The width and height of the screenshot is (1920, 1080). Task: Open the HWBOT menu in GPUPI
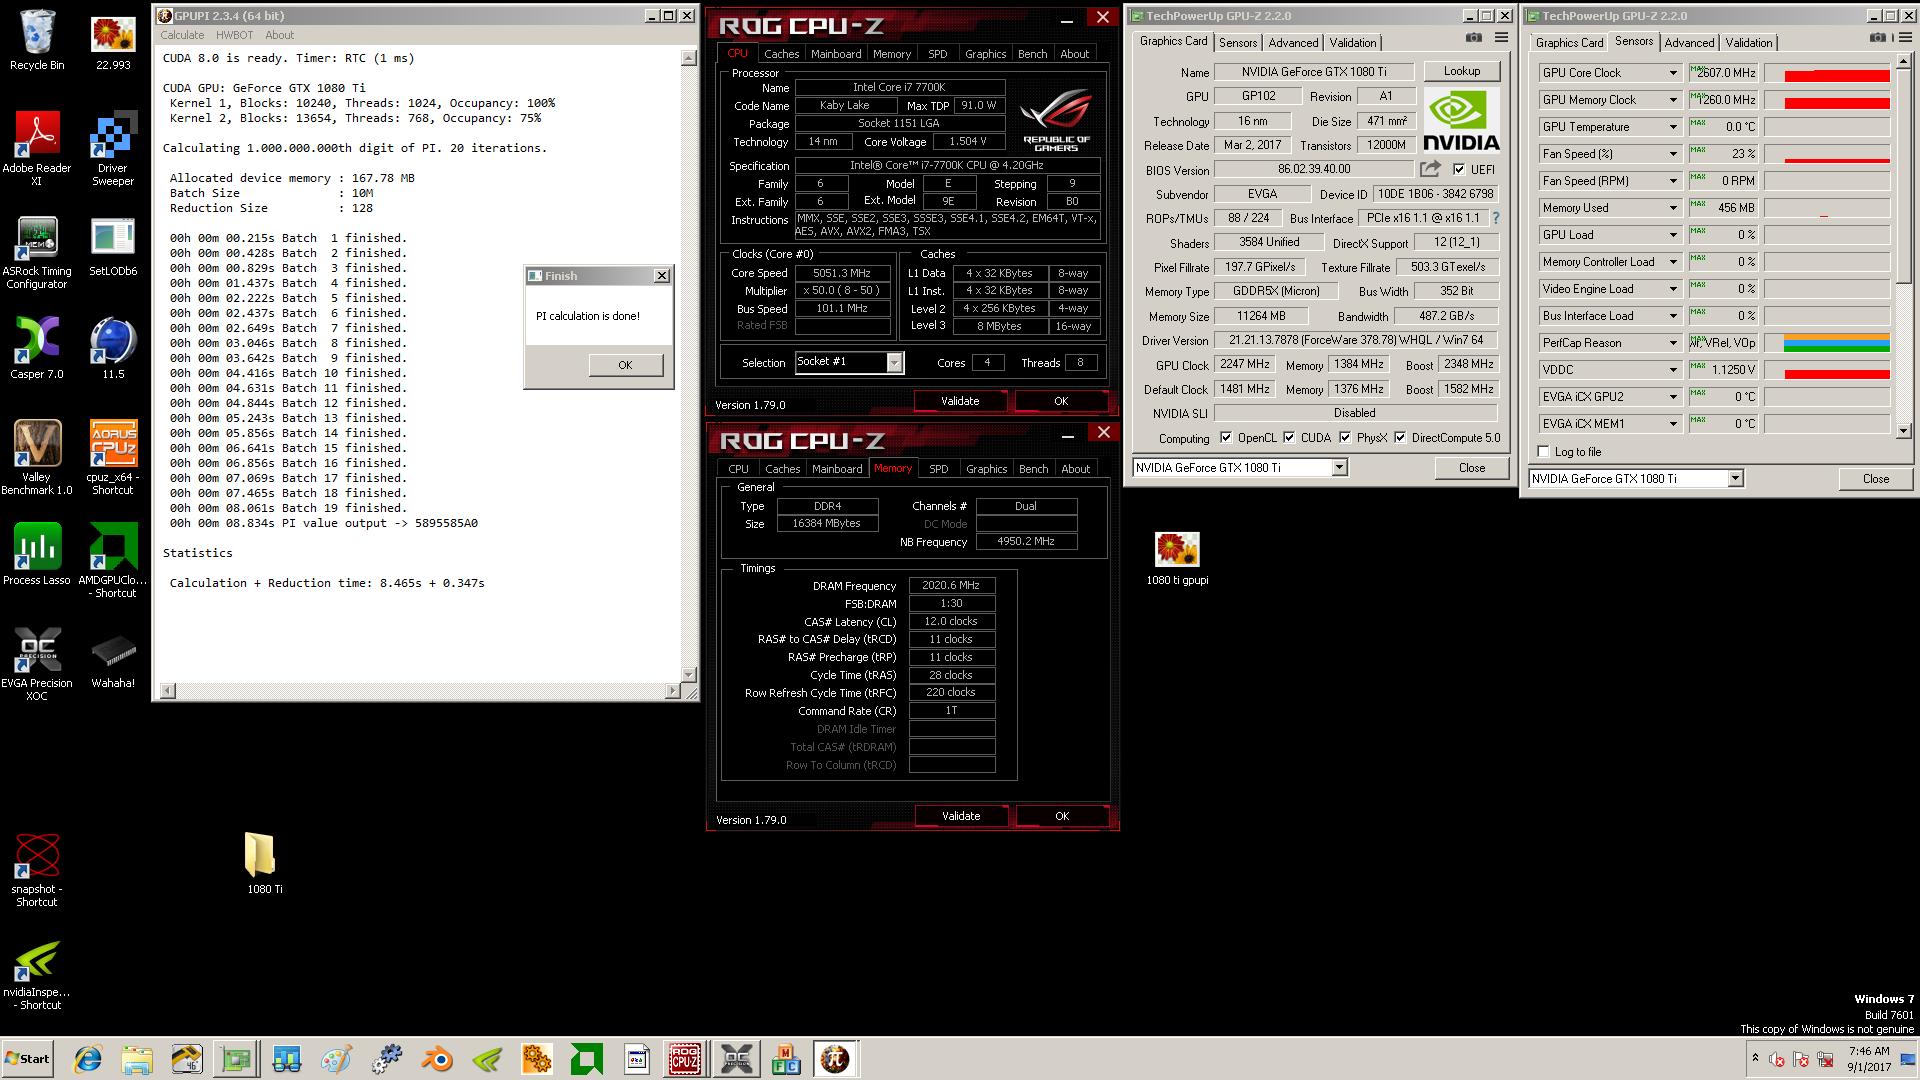click(234, 35)
